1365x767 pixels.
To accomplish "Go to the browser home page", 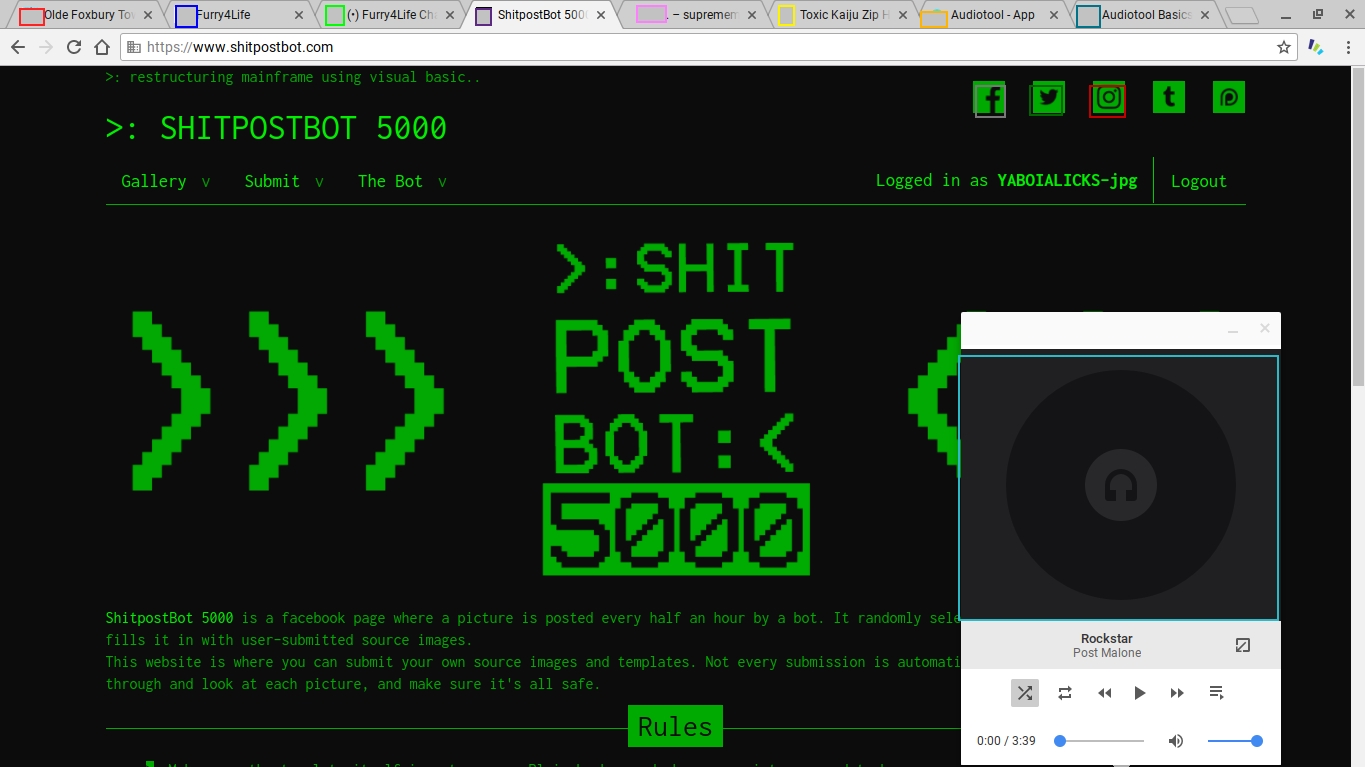I will 101,47.
